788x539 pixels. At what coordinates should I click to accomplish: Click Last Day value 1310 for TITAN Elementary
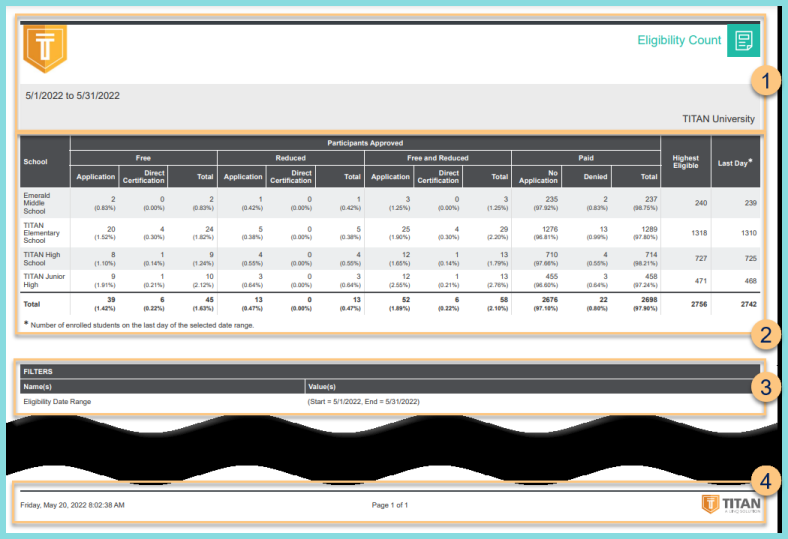tap(749, 233)
